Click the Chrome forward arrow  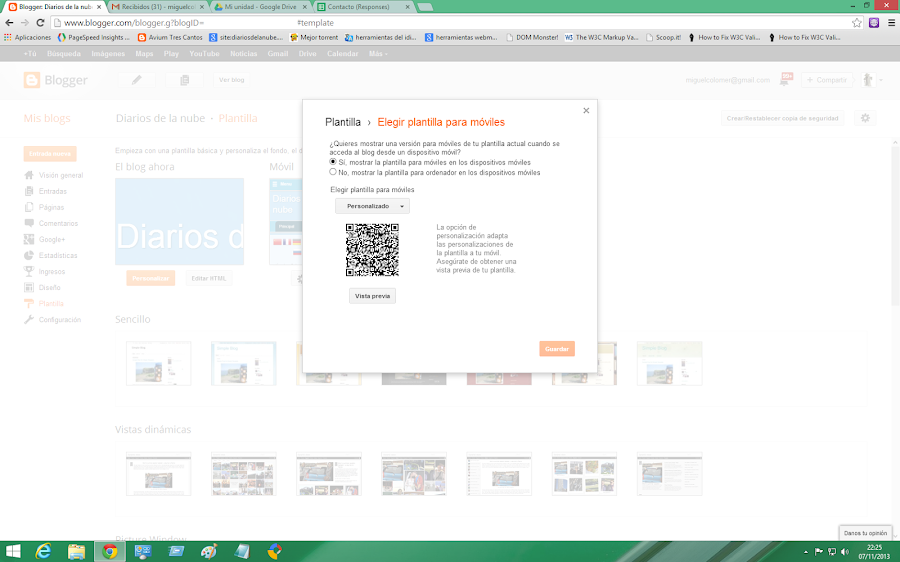tap(25, 23)
